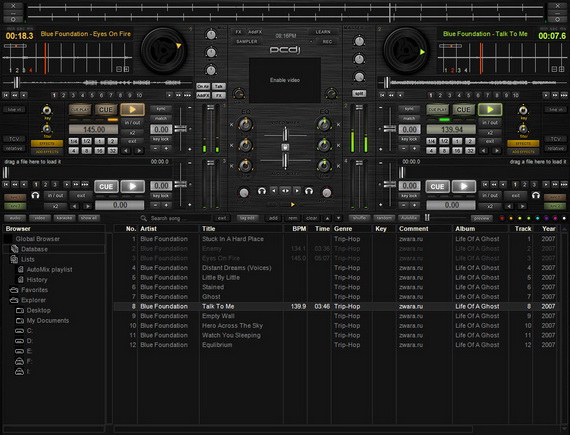Toggle the mic Talk button
The image size is (570, 435).
(x=219, y=86)
